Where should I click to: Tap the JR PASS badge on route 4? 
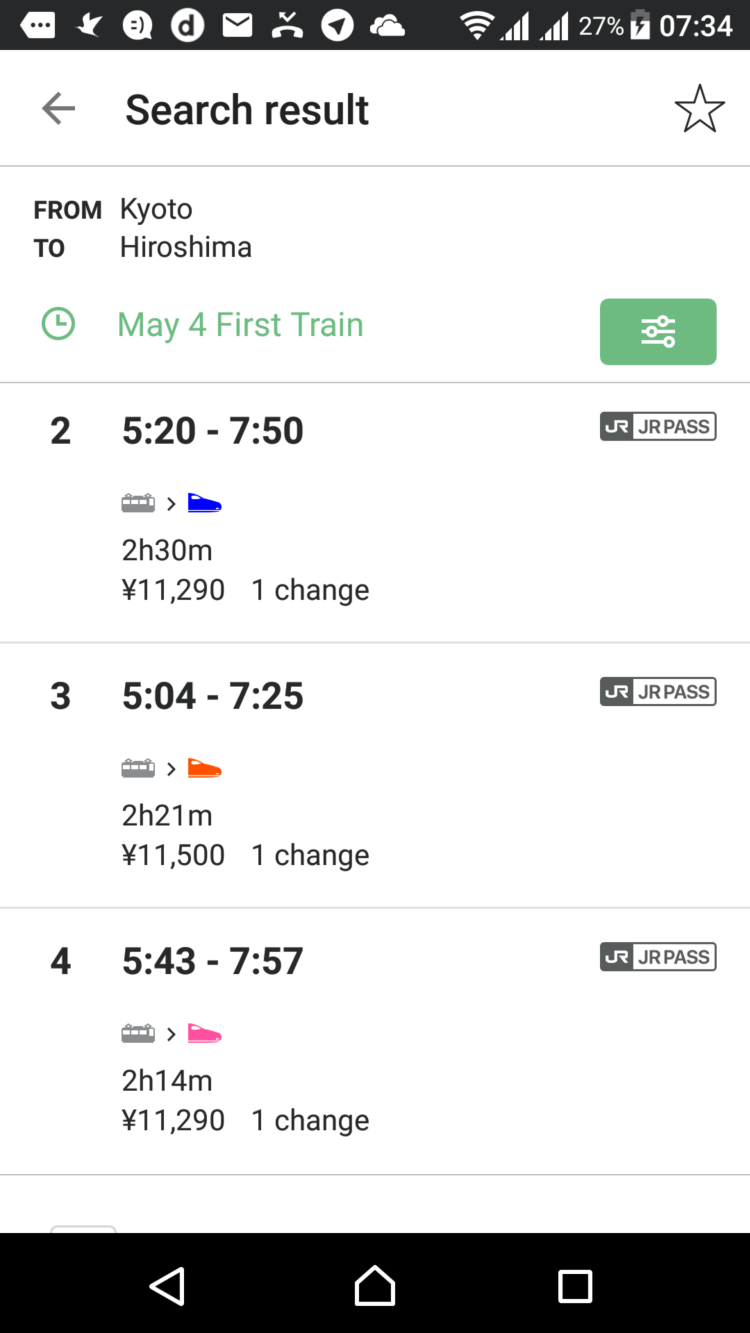coord(658,957)
